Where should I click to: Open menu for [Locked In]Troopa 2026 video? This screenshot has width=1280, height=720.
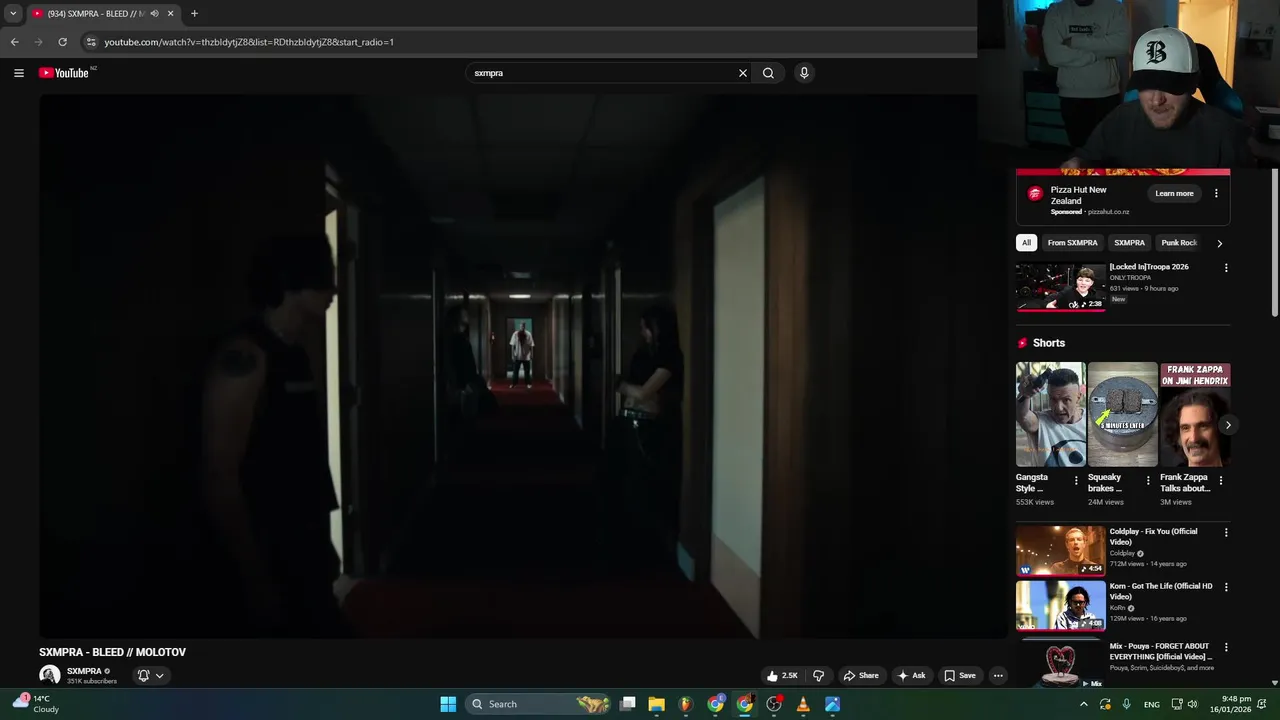pyautogui.click(x=1226, y=268)
